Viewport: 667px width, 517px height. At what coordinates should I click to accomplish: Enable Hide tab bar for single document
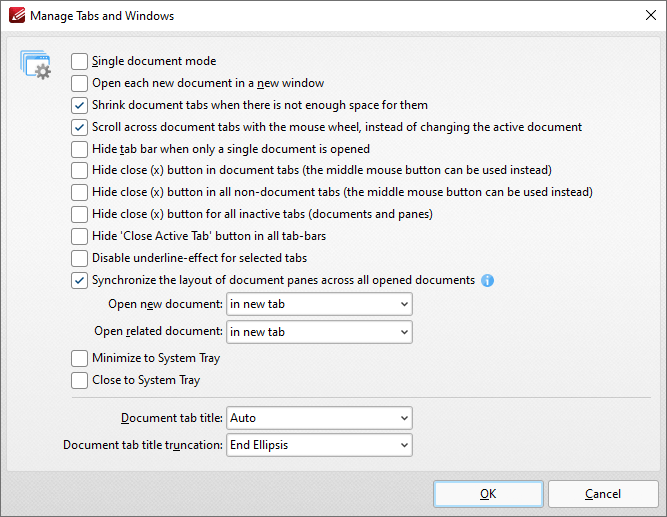[80, 149]
